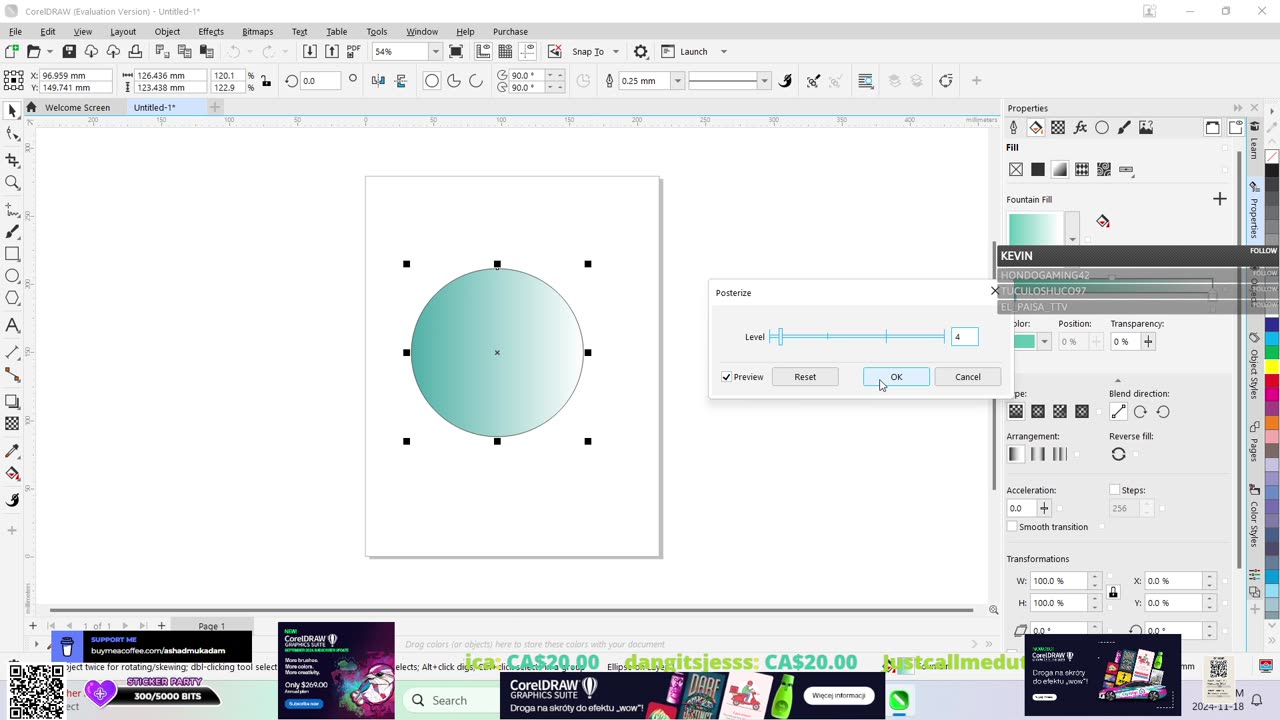Toggle Show grid icon in toolbar
This screenshot has width=1280, height=720.
click(x=506, y=51)
